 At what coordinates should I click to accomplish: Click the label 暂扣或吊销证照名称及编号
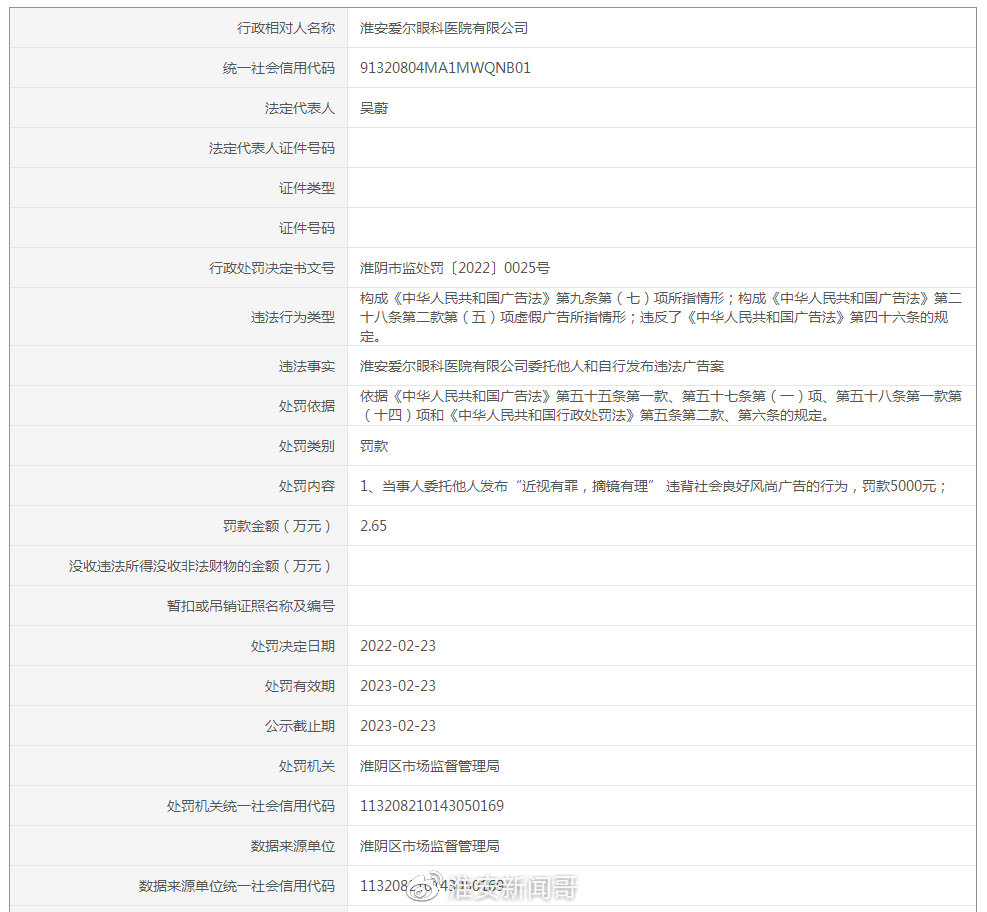pyautogui.click(x=251, y=606)
